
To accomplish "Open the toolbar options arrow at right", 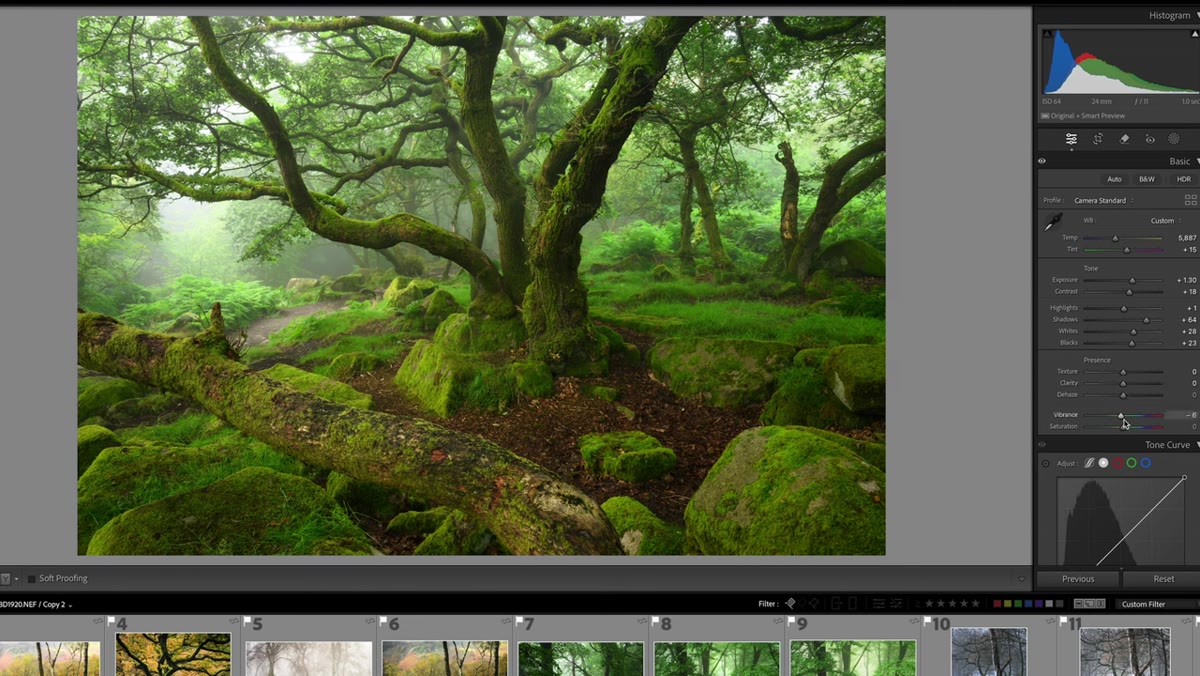I will 1021,579.
